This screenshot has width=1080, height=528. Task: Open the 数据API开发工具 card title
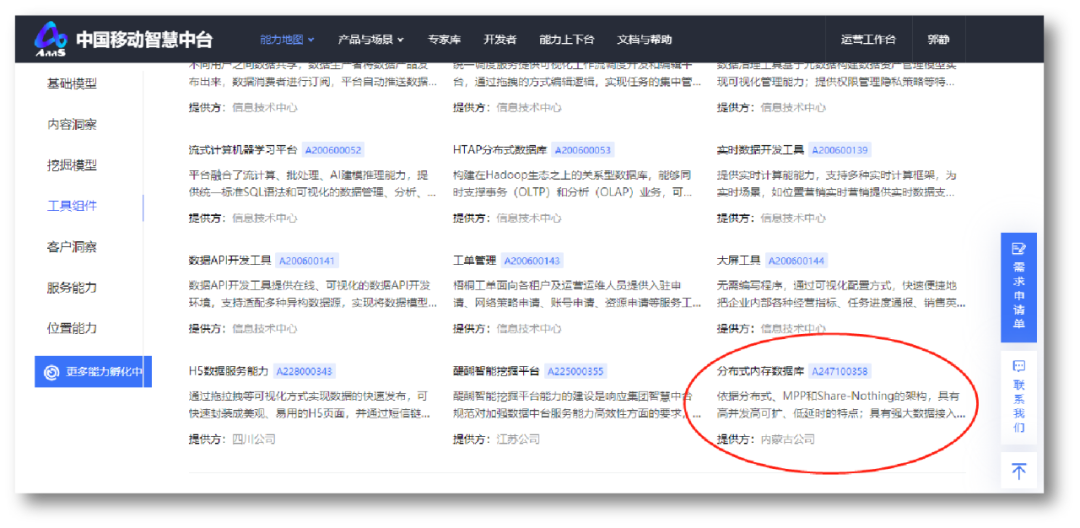[229, 261]
